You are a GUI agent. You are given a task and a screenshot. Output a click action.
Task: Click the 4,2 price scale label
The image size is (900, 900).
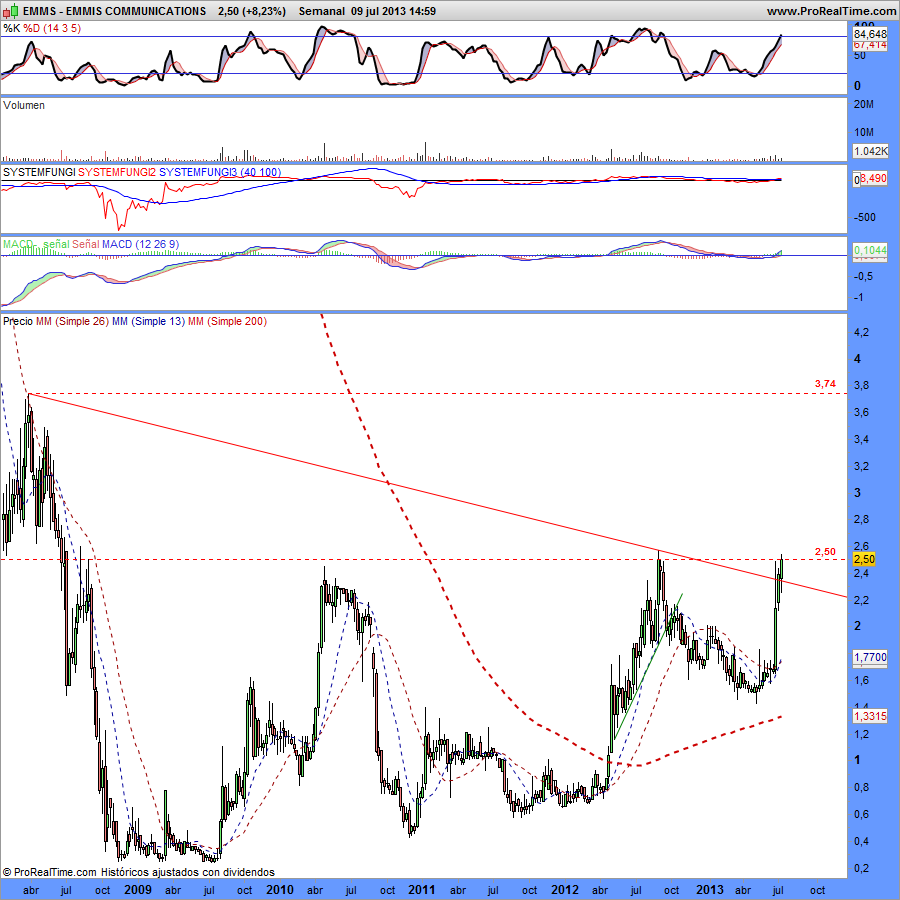(861, 332)
